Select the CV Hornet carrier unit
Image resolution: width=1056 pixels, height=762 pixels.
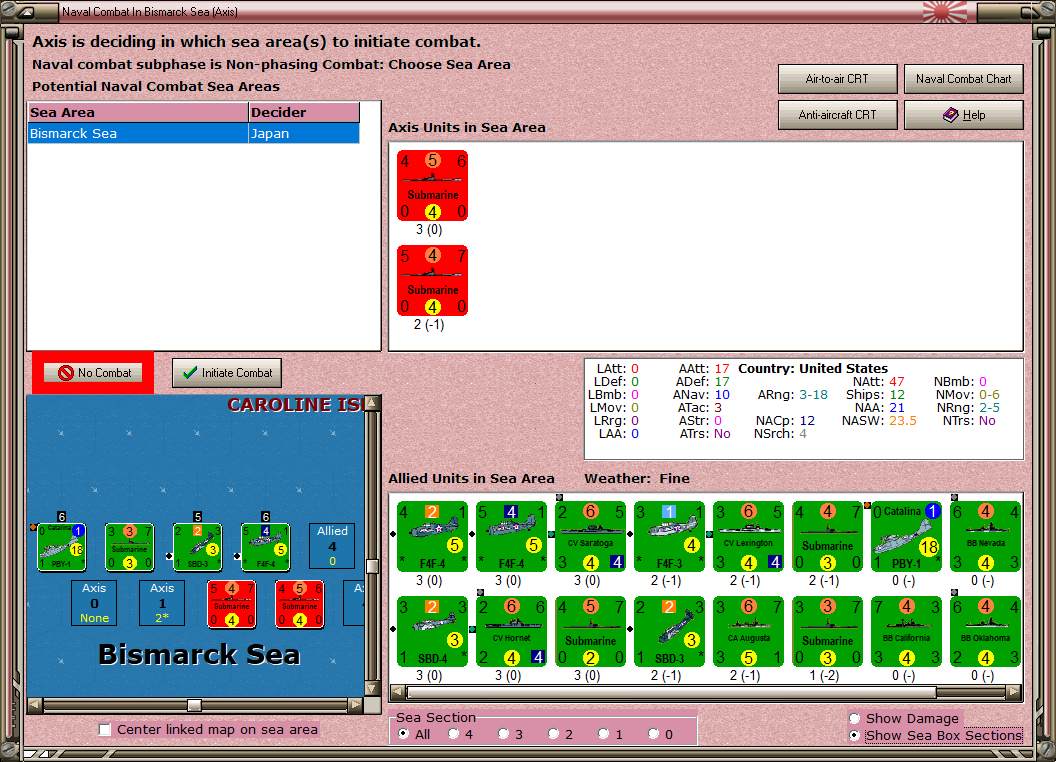pos(511,631)
